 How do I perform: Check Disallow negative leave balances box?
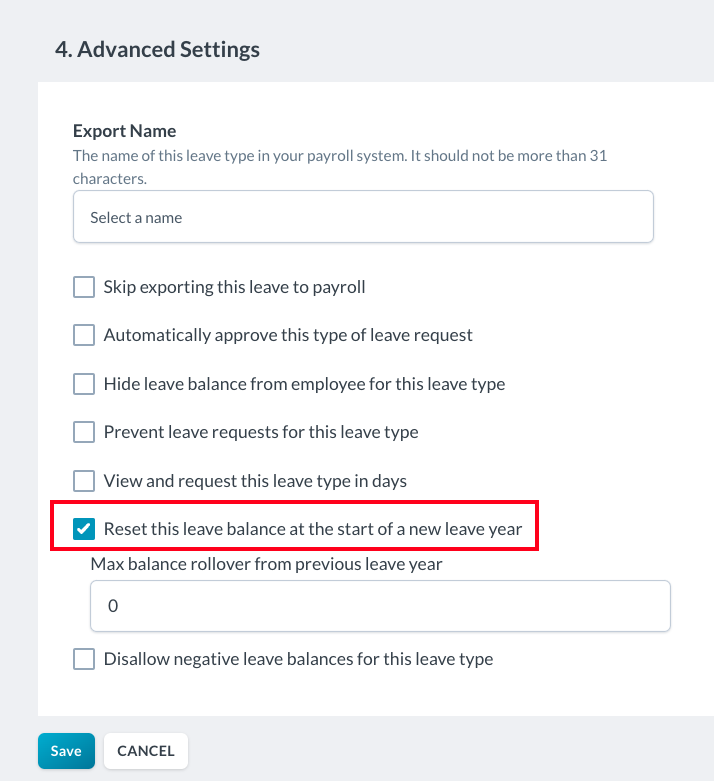(84, 659)
